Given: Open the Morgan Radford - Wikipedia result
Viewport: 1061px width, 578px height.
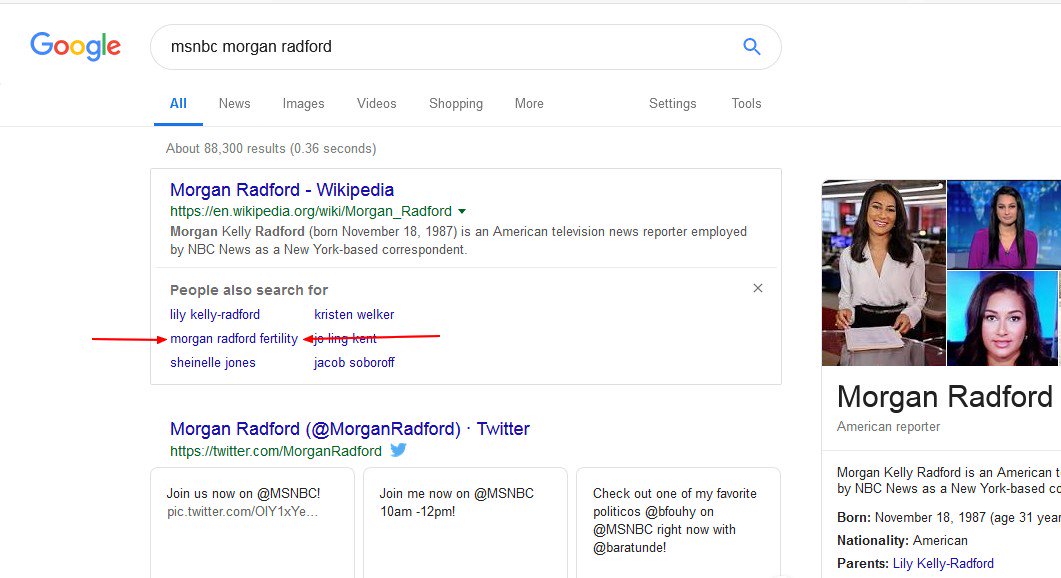Looking at the screenshot, I should tap(281, 190).
